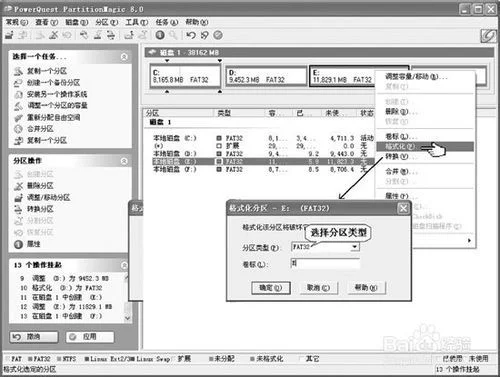Open the 查看 menu
Image resolution: width=500 pixels, height=377 pixels.
pos(47,22)
